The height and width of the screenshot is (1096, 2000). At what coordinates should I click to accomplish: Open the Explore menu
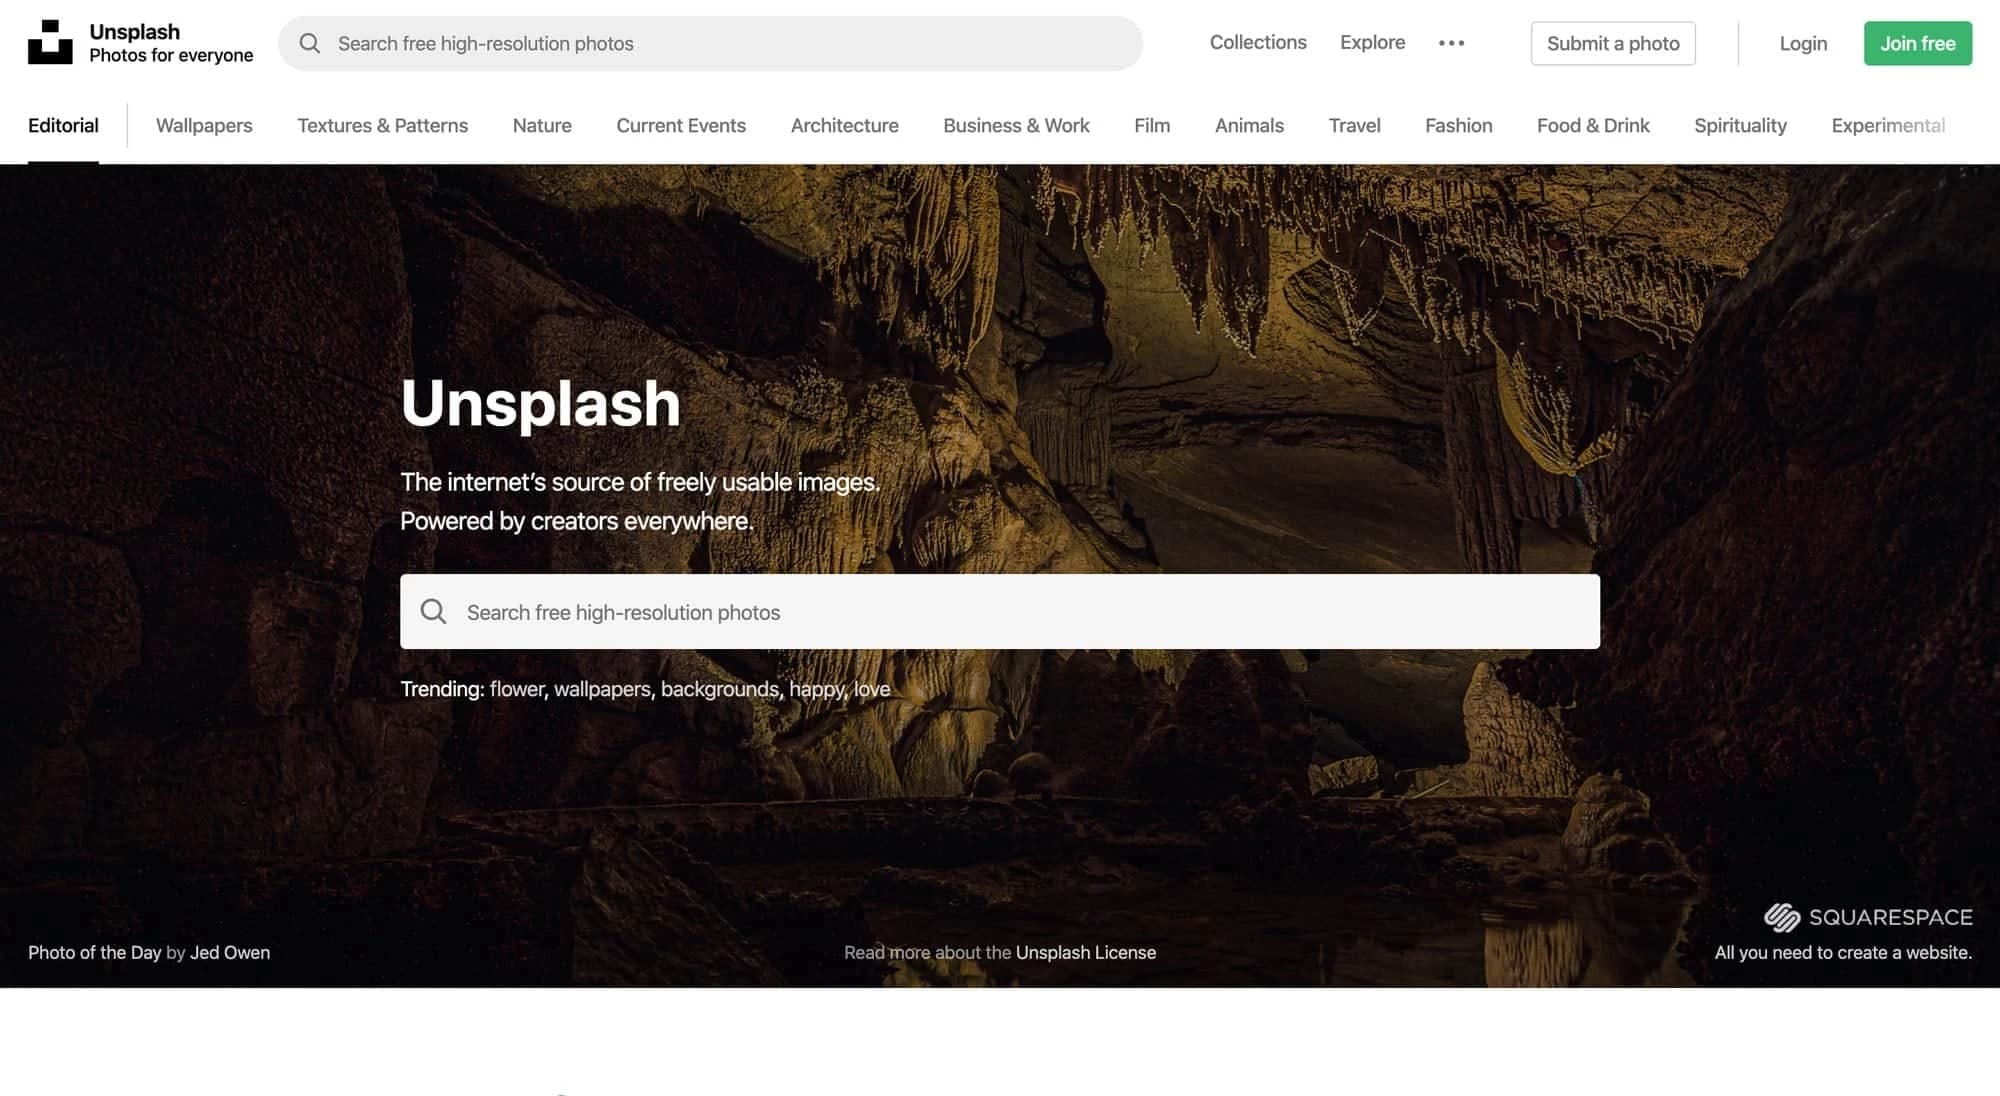click(1371, 43)
